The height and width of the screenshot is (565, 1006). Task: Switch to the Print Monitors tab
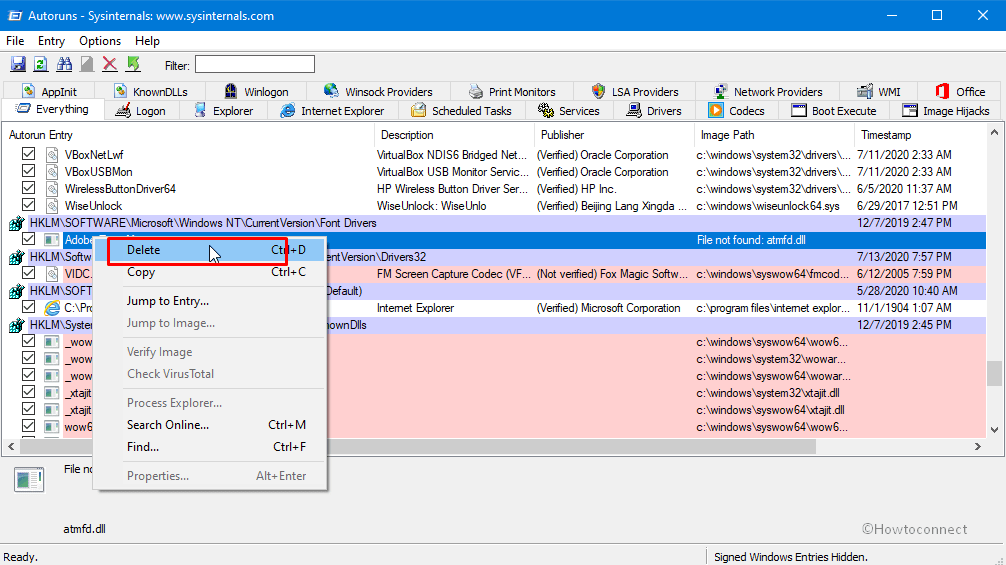pos(512,92)
